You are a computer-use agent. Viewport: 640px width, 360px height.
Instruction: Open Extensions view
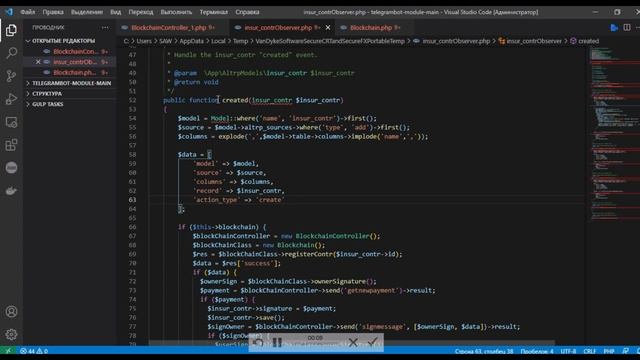tap(11, 145)
